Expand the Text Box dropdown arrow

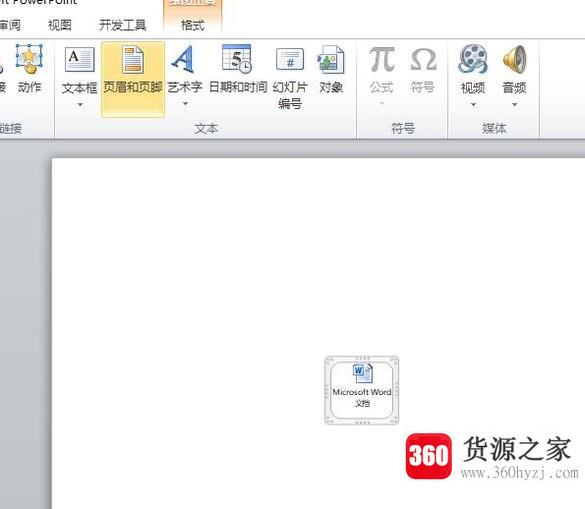80,105
